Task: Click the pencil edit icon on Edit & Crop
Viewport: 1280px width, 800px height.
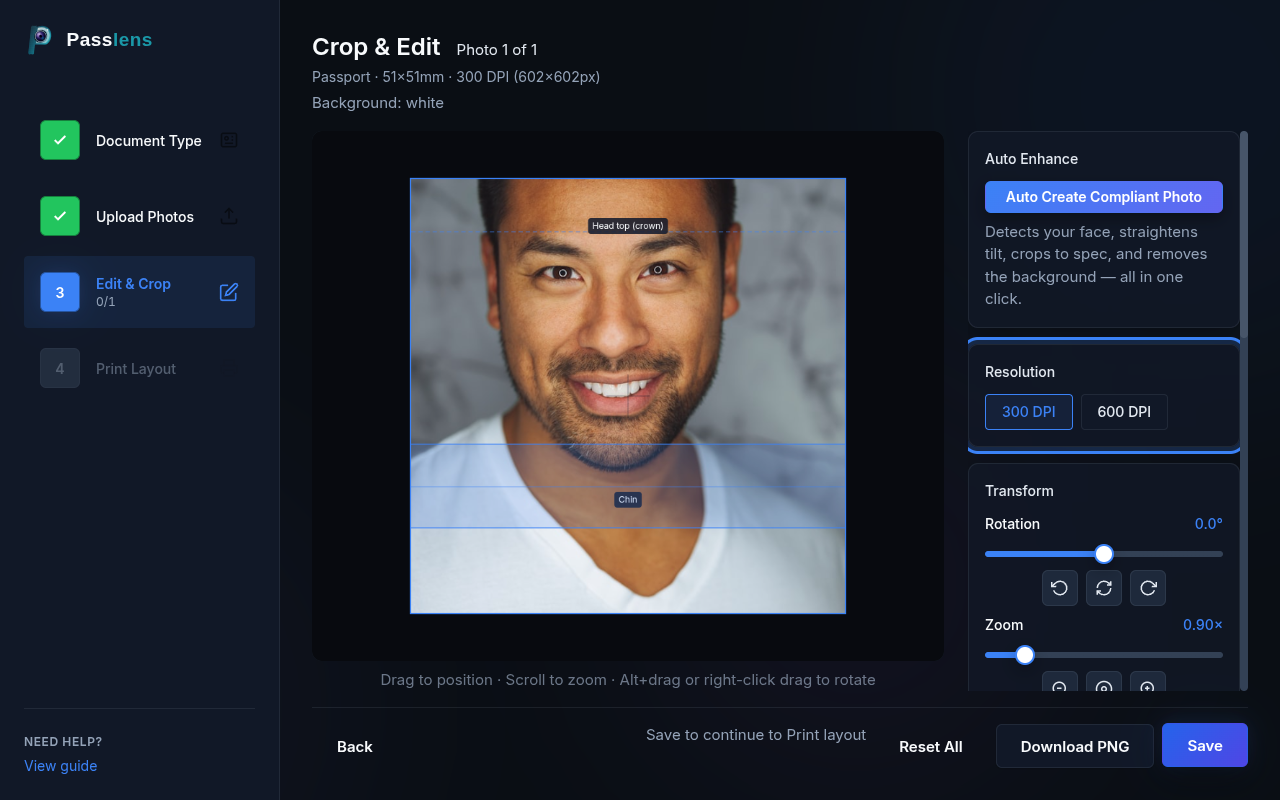Action: 229,292
